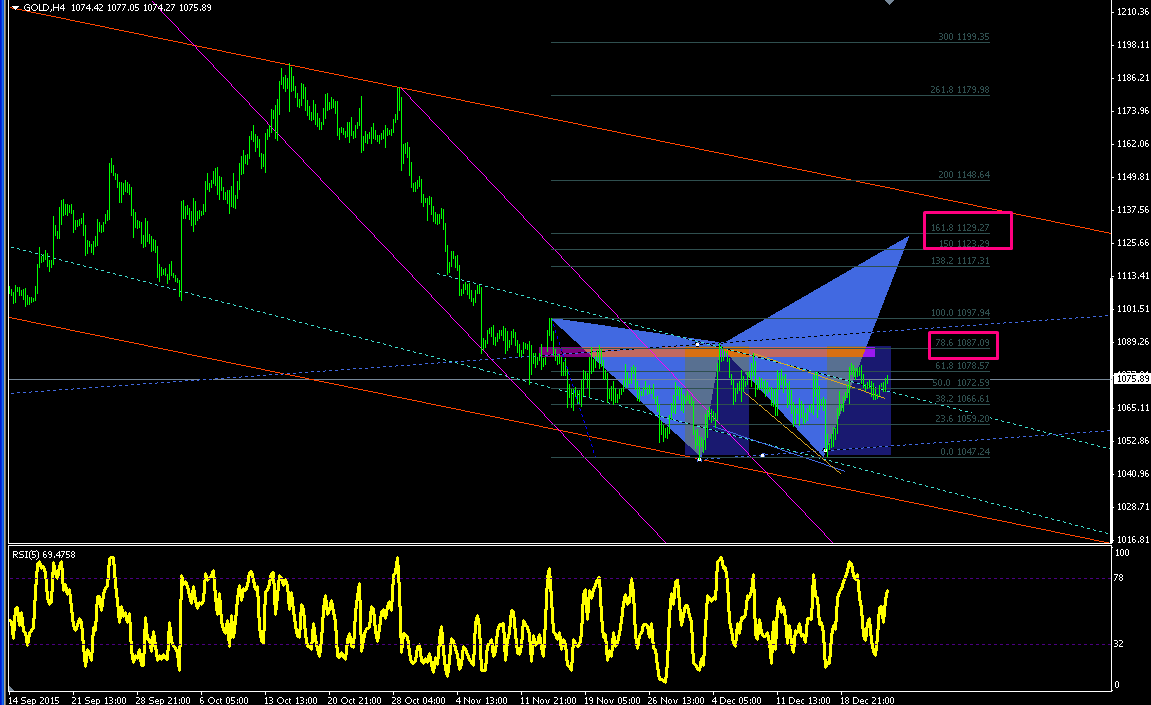Image resolution: width=1151 pixels, height=705 pixels.
Task: Select Fibonacci level label 38.2 1066.61
Action: (x=962, y=400)
